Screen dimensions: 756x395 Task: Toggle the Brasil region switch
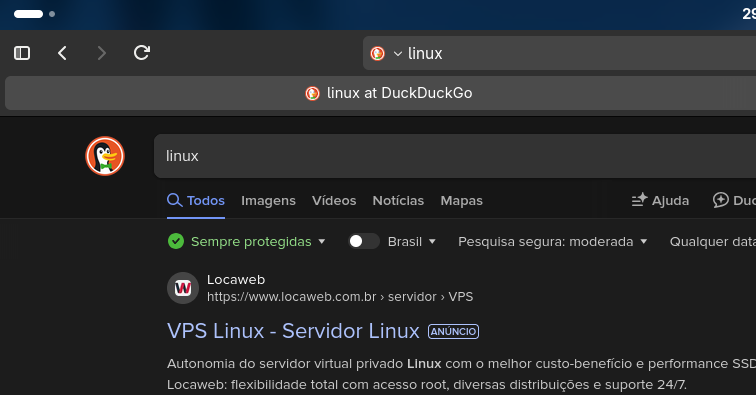pos(364,241)
